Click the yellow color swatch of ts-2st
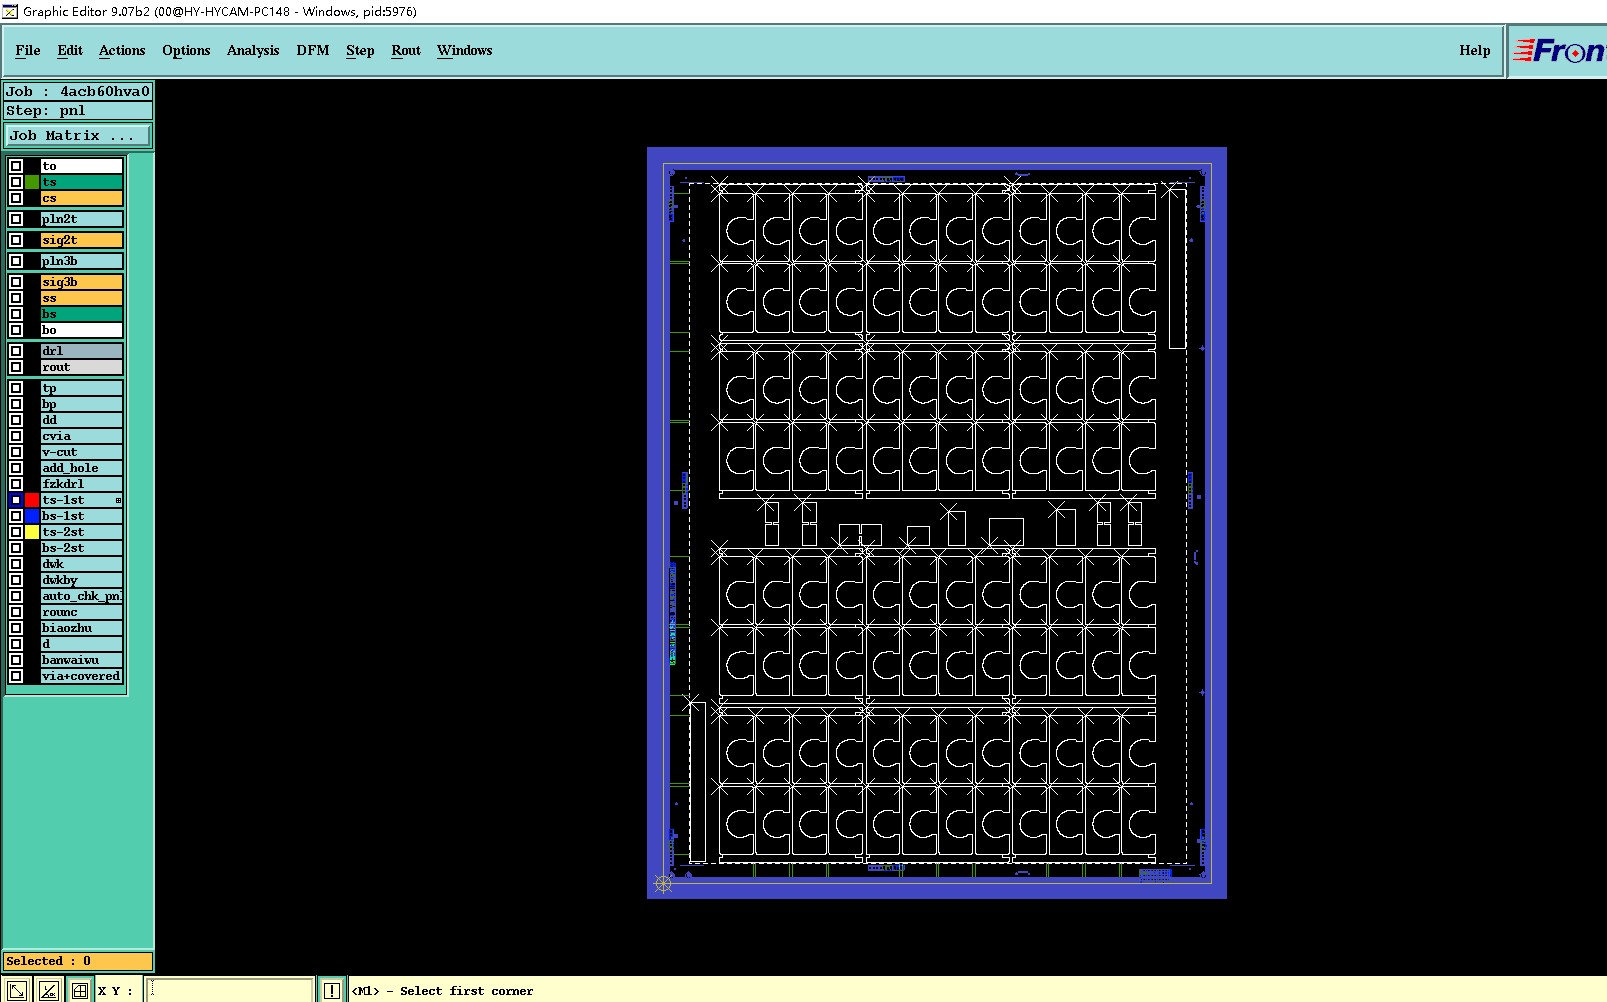Screen dimensions: 1607x1002 click(32, 532)
